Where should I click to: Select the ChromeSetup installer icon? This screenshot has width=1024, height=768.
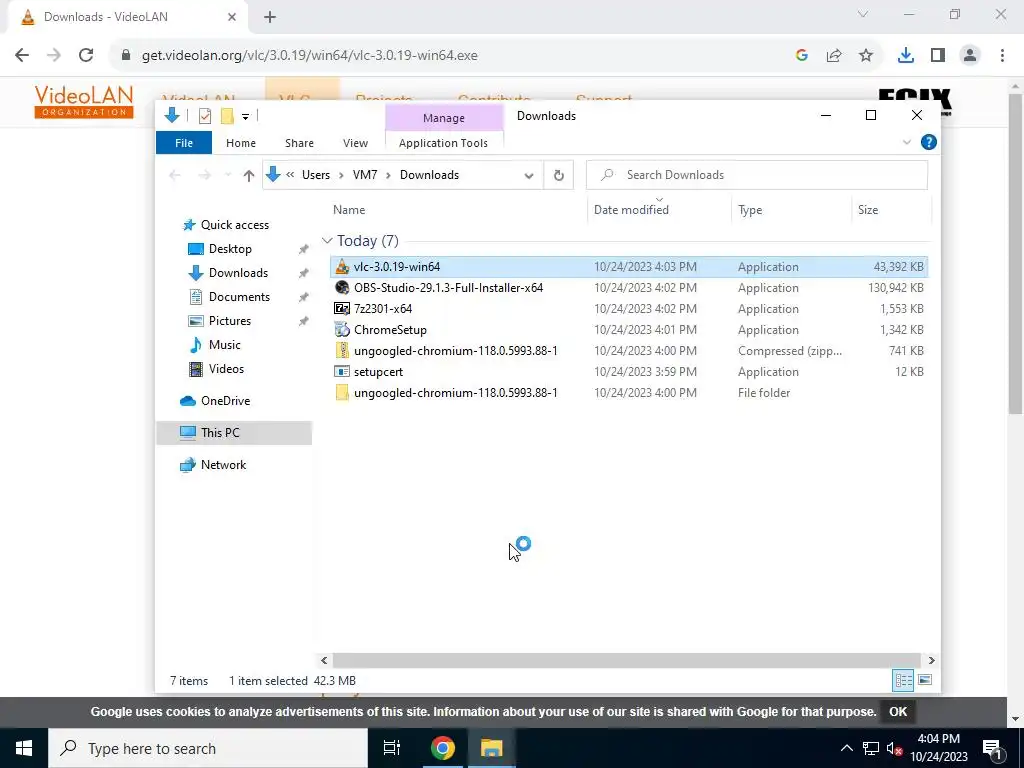(342, 329)
